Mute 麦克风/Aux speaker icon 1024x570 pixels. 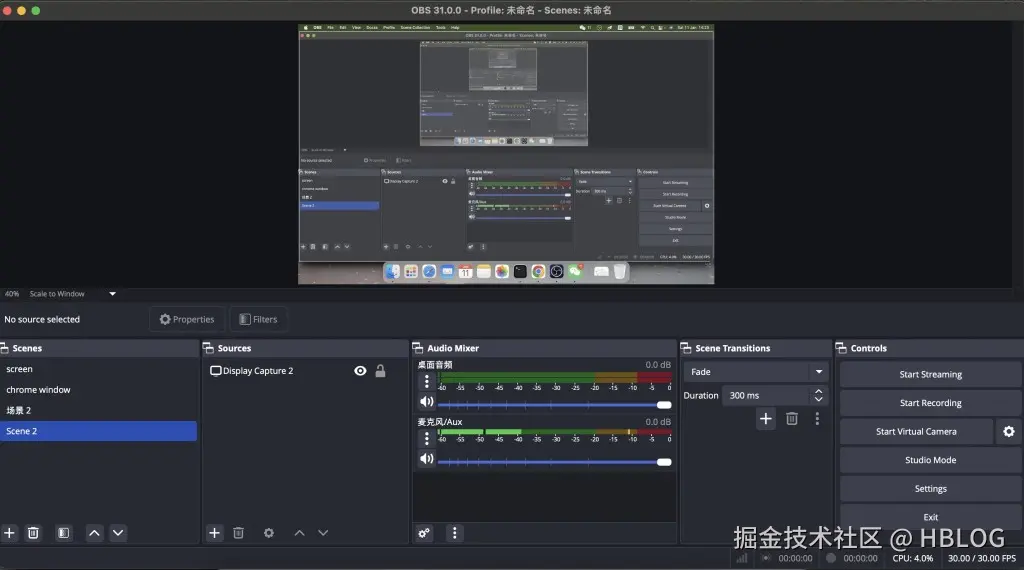(426, 458)
